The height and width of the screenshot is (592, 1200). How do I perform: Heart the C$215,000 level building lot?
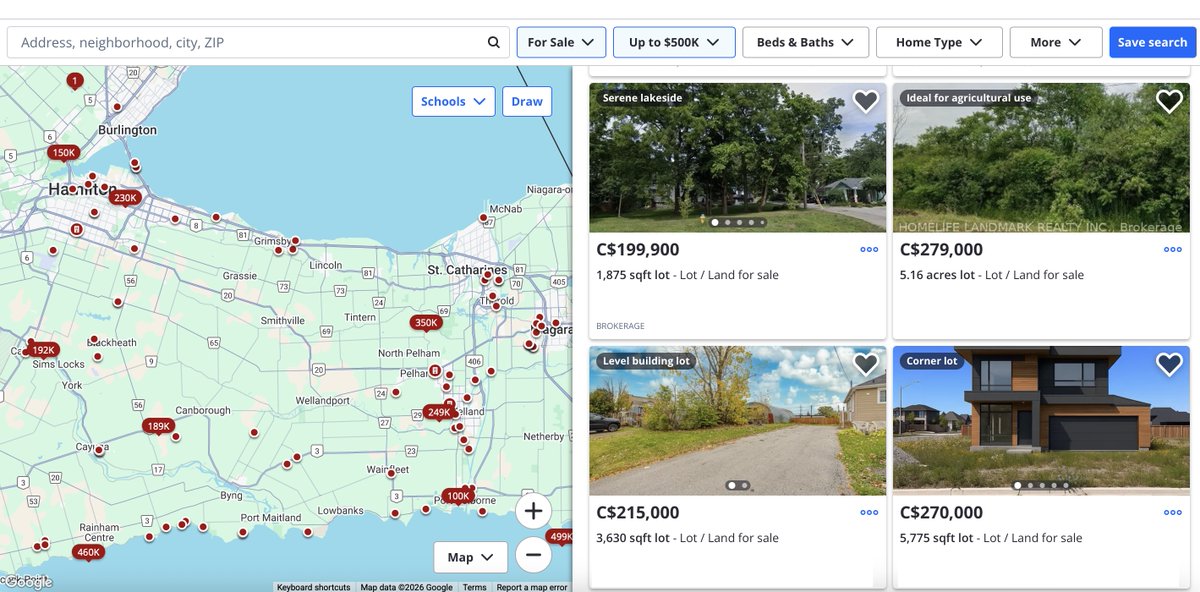point(865,364)
